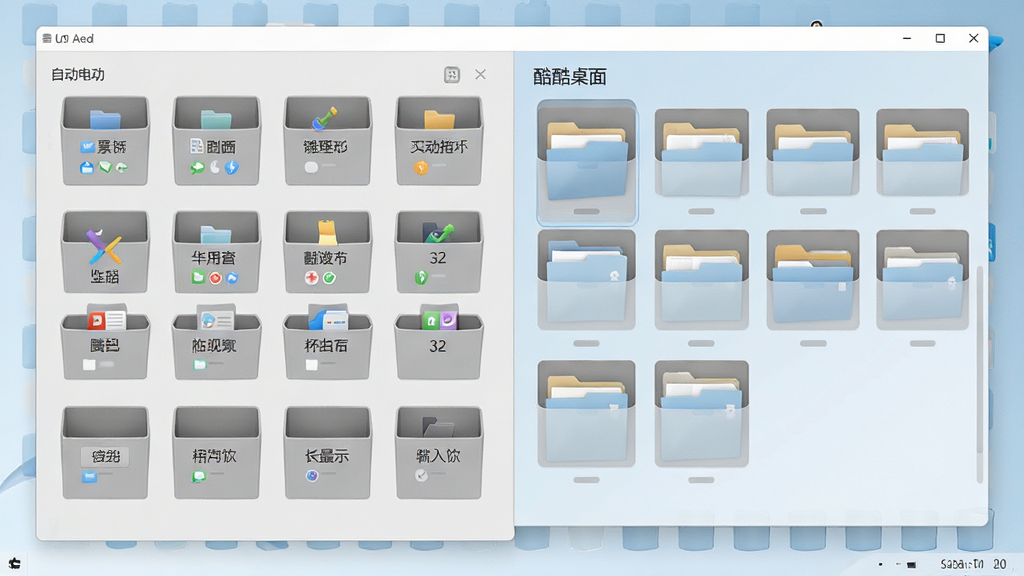Image resolution: width=1024 pixels, height=576 pixels.
Task: Close the "自动电动" panel
Action: point(480,74)
